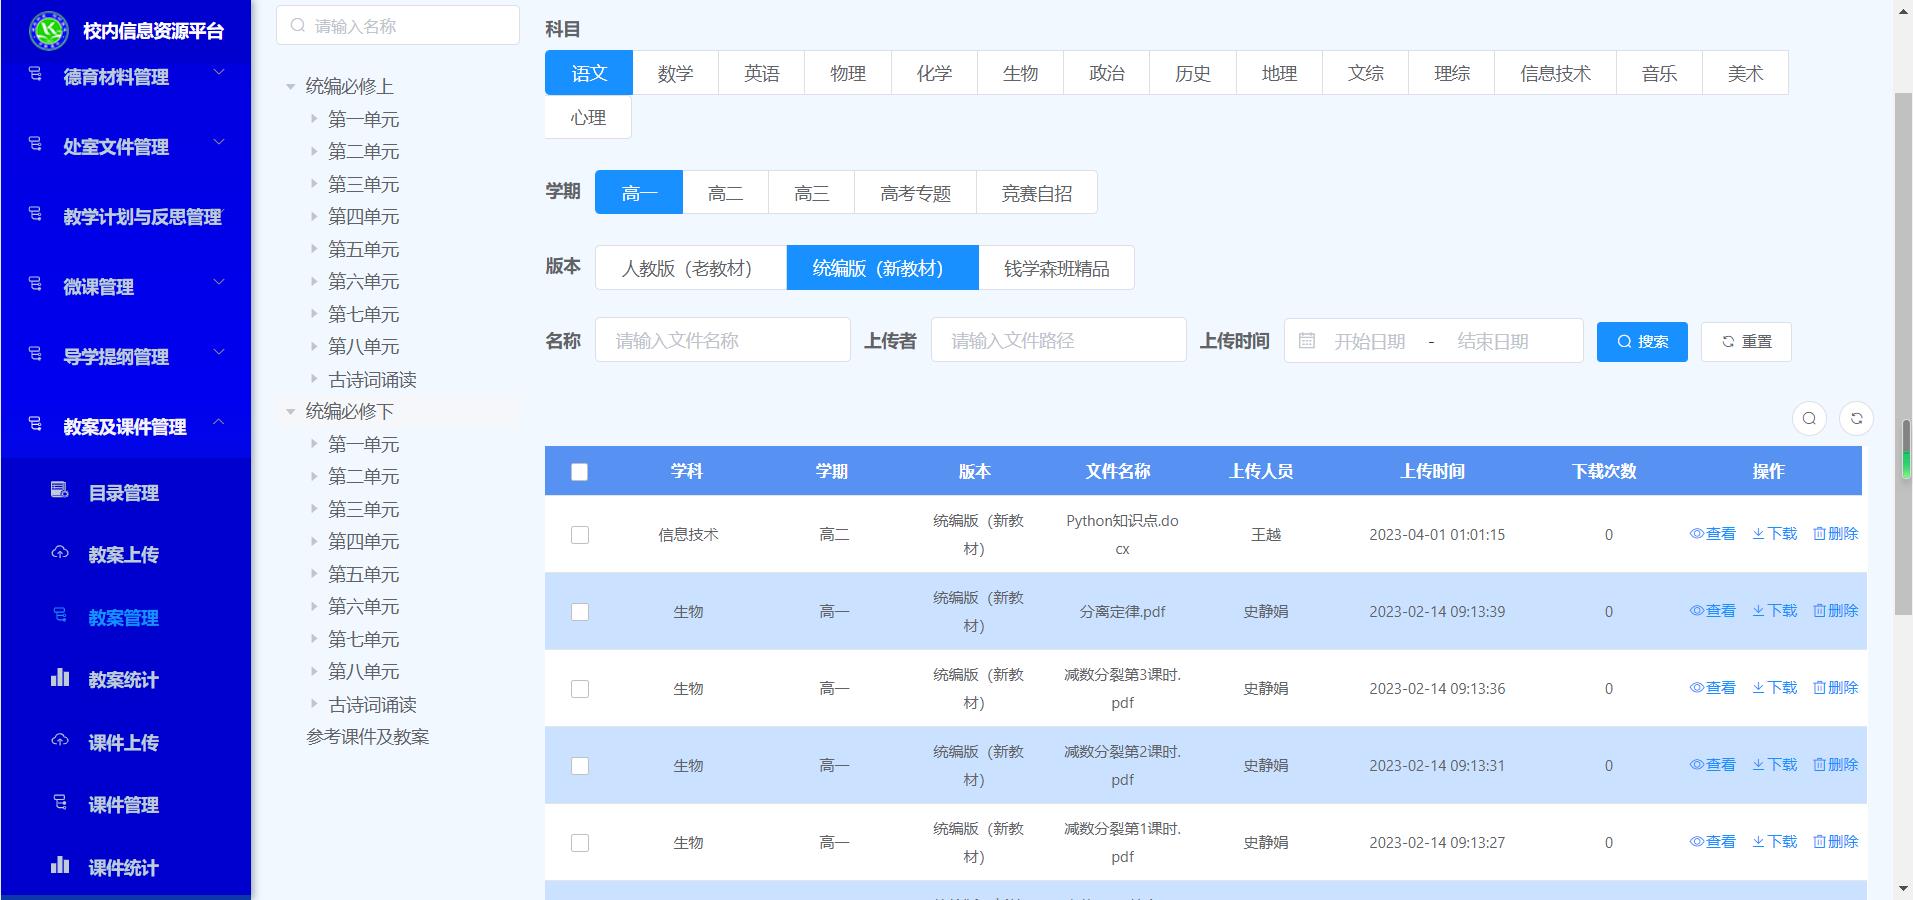Toggle the select-all checkbox in the table header
The width and height of the screenshot is (1913, 900).
pos(579,472)
